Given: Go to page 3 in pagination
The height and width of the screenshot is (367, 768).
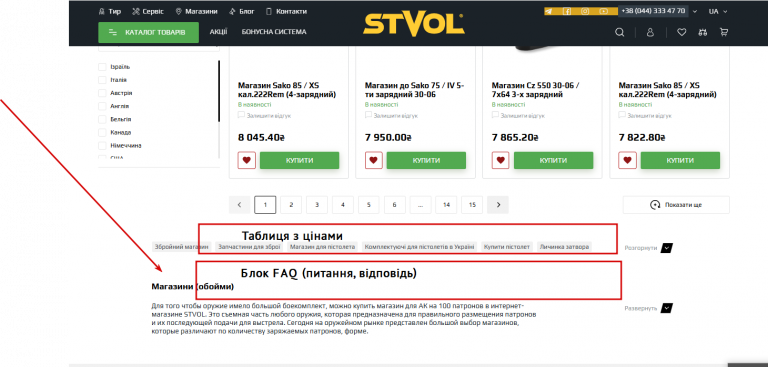Looking at the screenshot, I should tap(317, 205).
